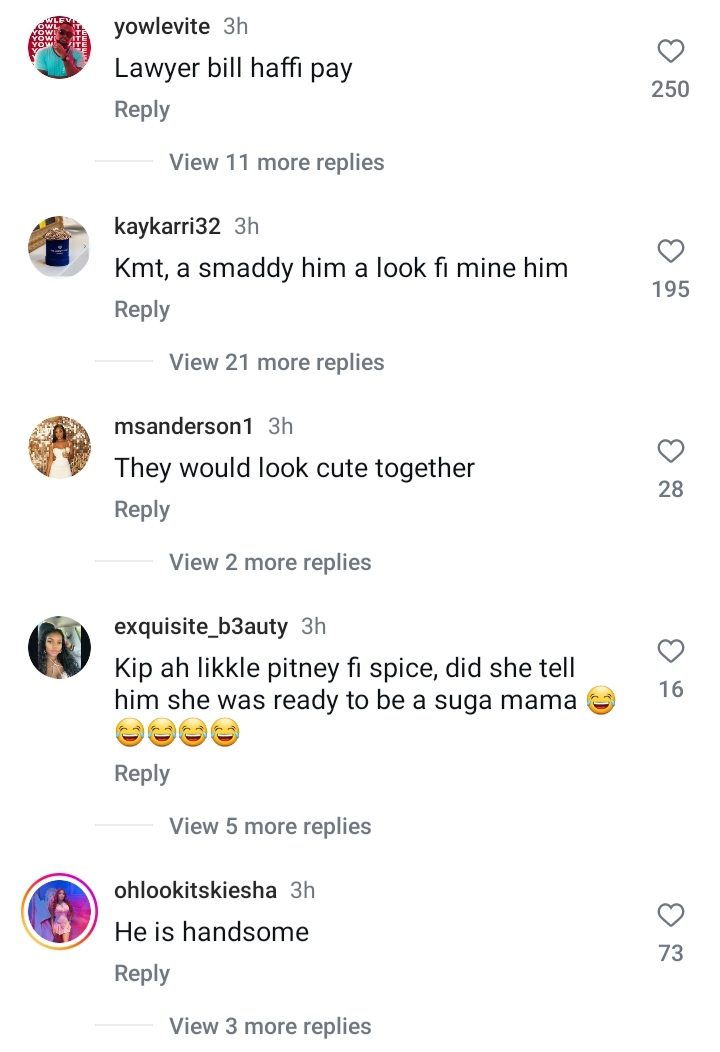The width and height of the screenshot is (720, 1052).
Task: Open kaykarri32's profile avatar
Action: pyautogui.click(x=60, y=247)
